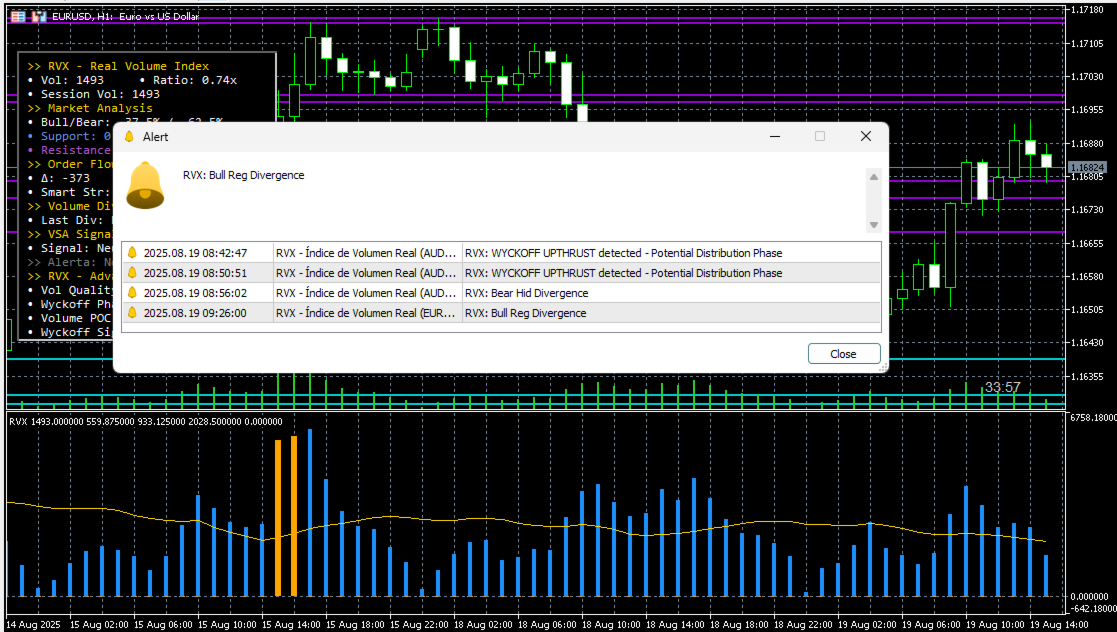The height and width of the screenshot is (632, 1117).
Task: Click price axis label 1.16355
Action: [1087, 377]
